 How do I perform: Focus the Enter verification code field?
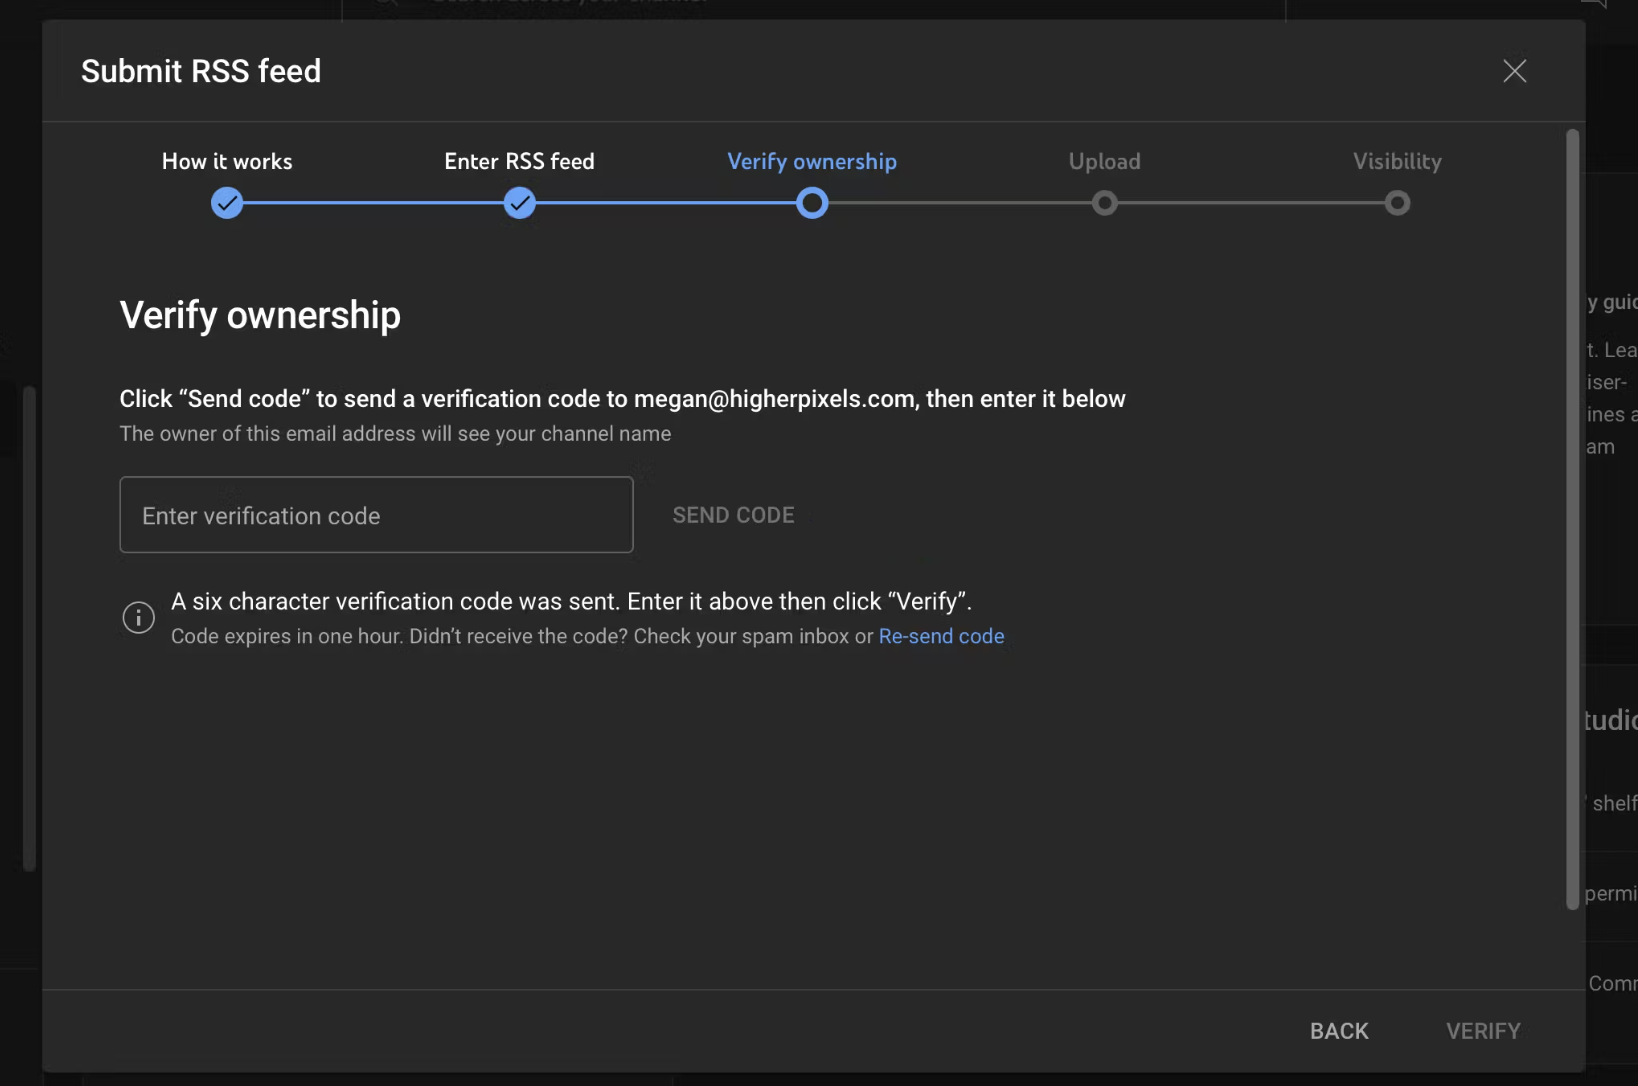coord(376,515)
